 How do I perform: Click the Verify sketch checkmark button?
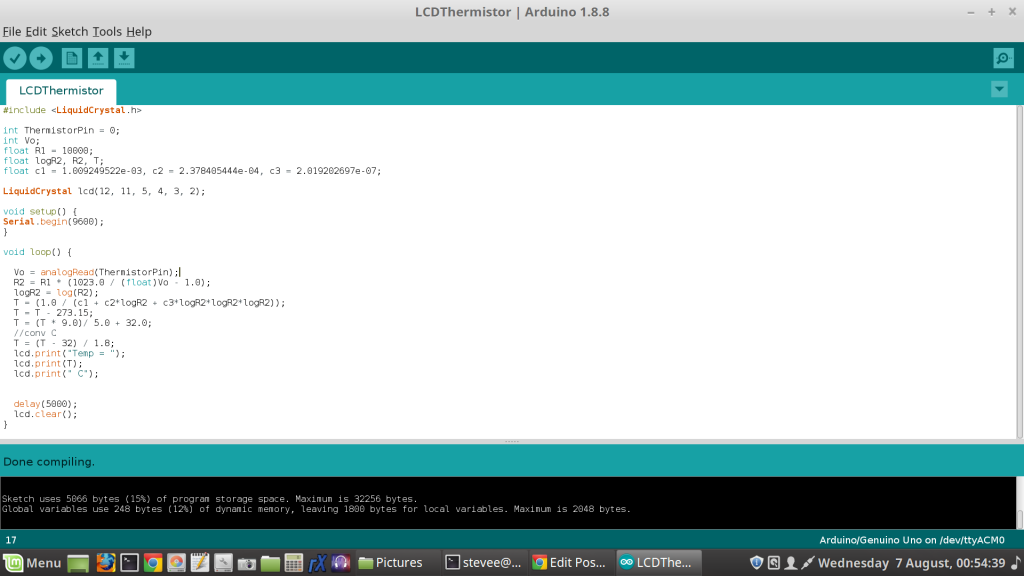[x=14, y=58]
